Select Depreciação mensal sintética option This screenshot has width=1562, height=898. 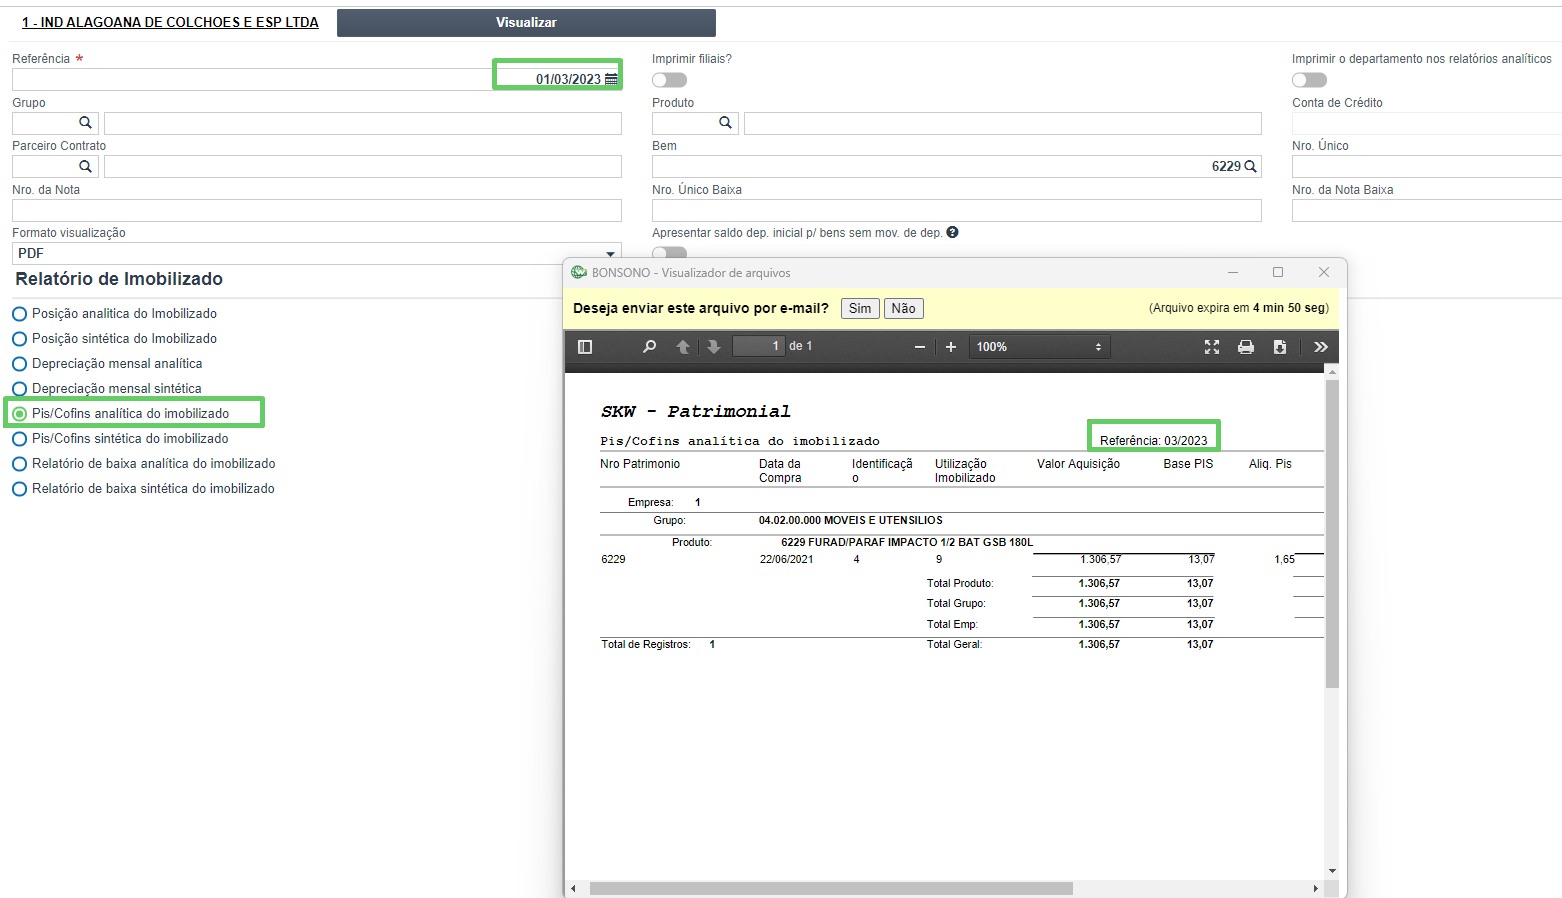pos(19,389)
